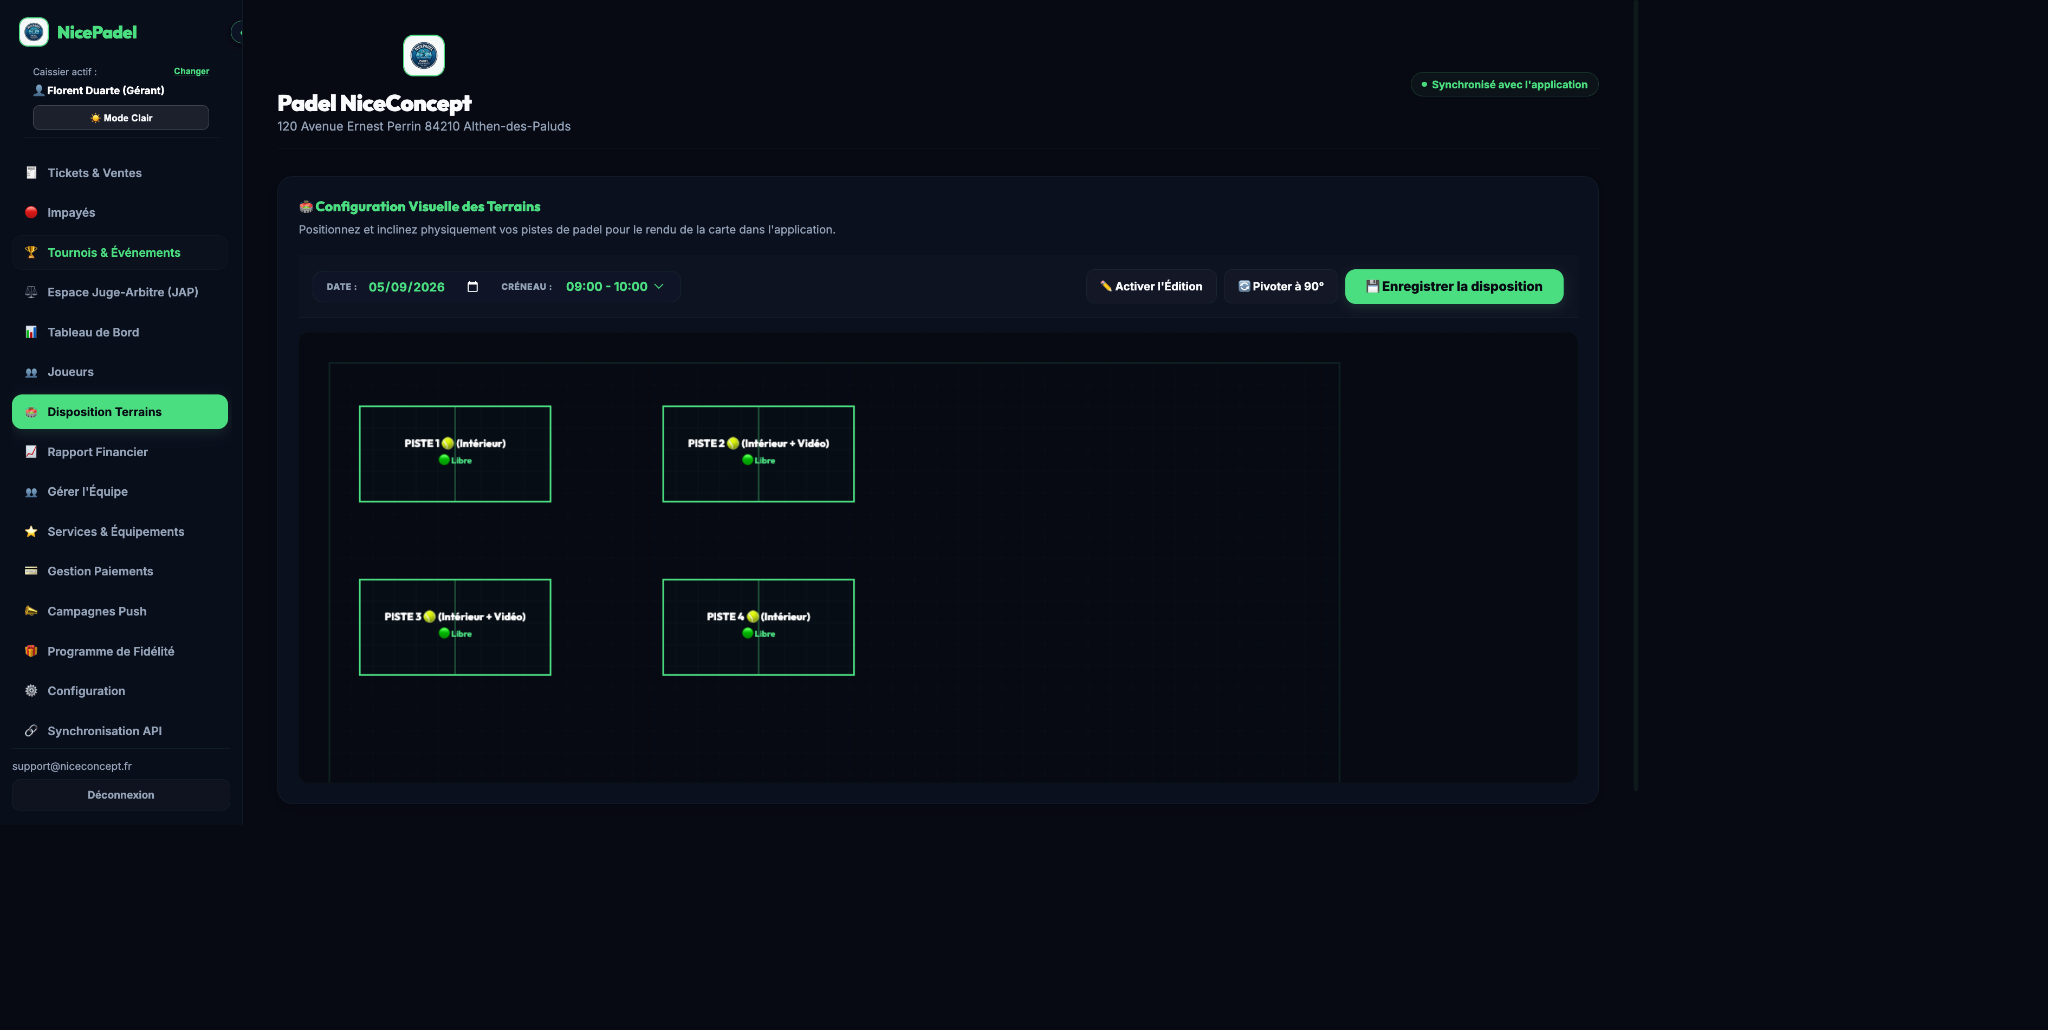The image size is (2048, 1030).
Task: Toggle Mode Clair light theme
Action: [x=121, y=118]
